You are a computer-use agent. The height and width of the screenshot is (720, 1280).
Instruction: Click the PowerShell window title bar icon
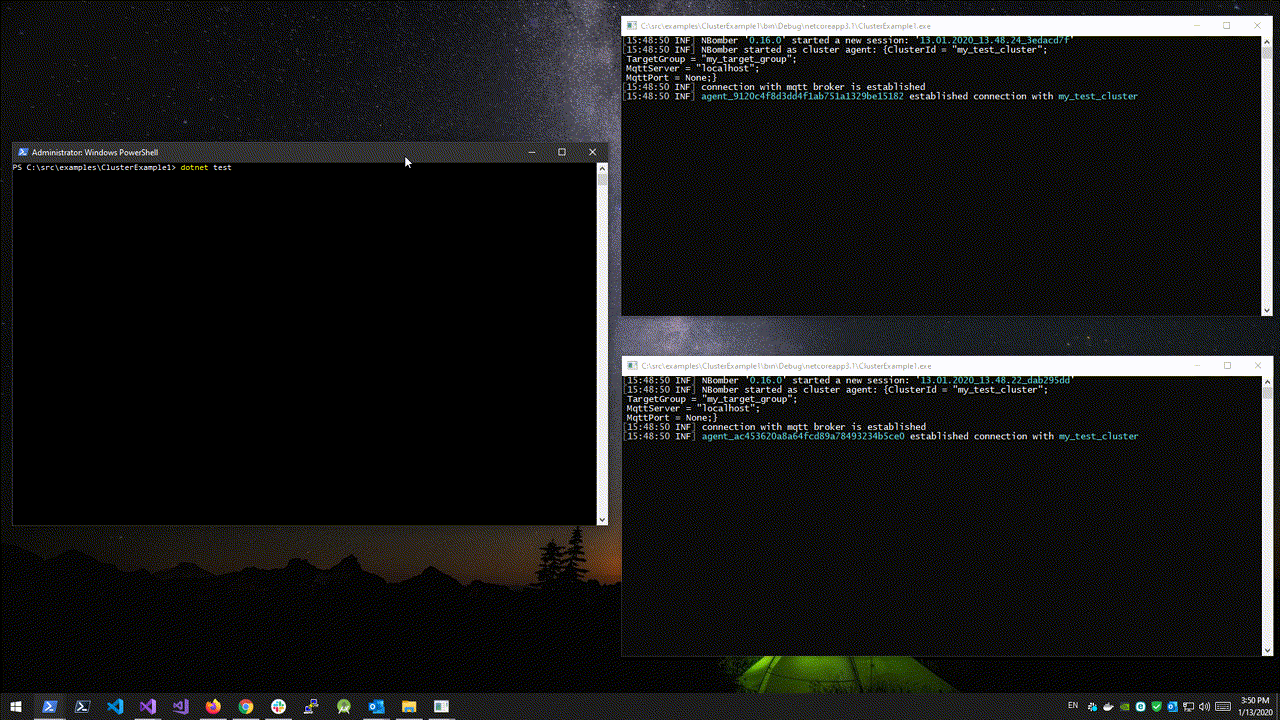pos(23,152)
